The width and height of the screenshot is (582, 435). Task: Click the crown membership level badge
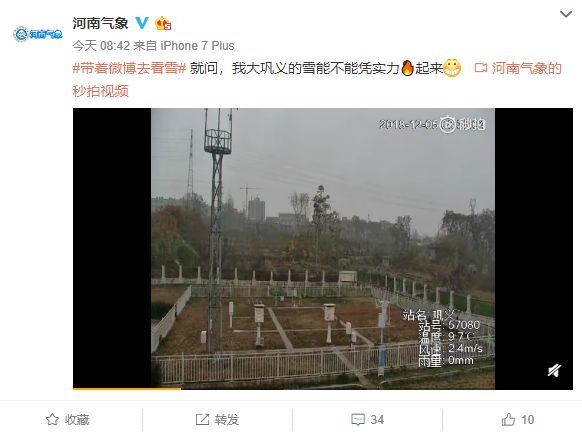[163, 23]
